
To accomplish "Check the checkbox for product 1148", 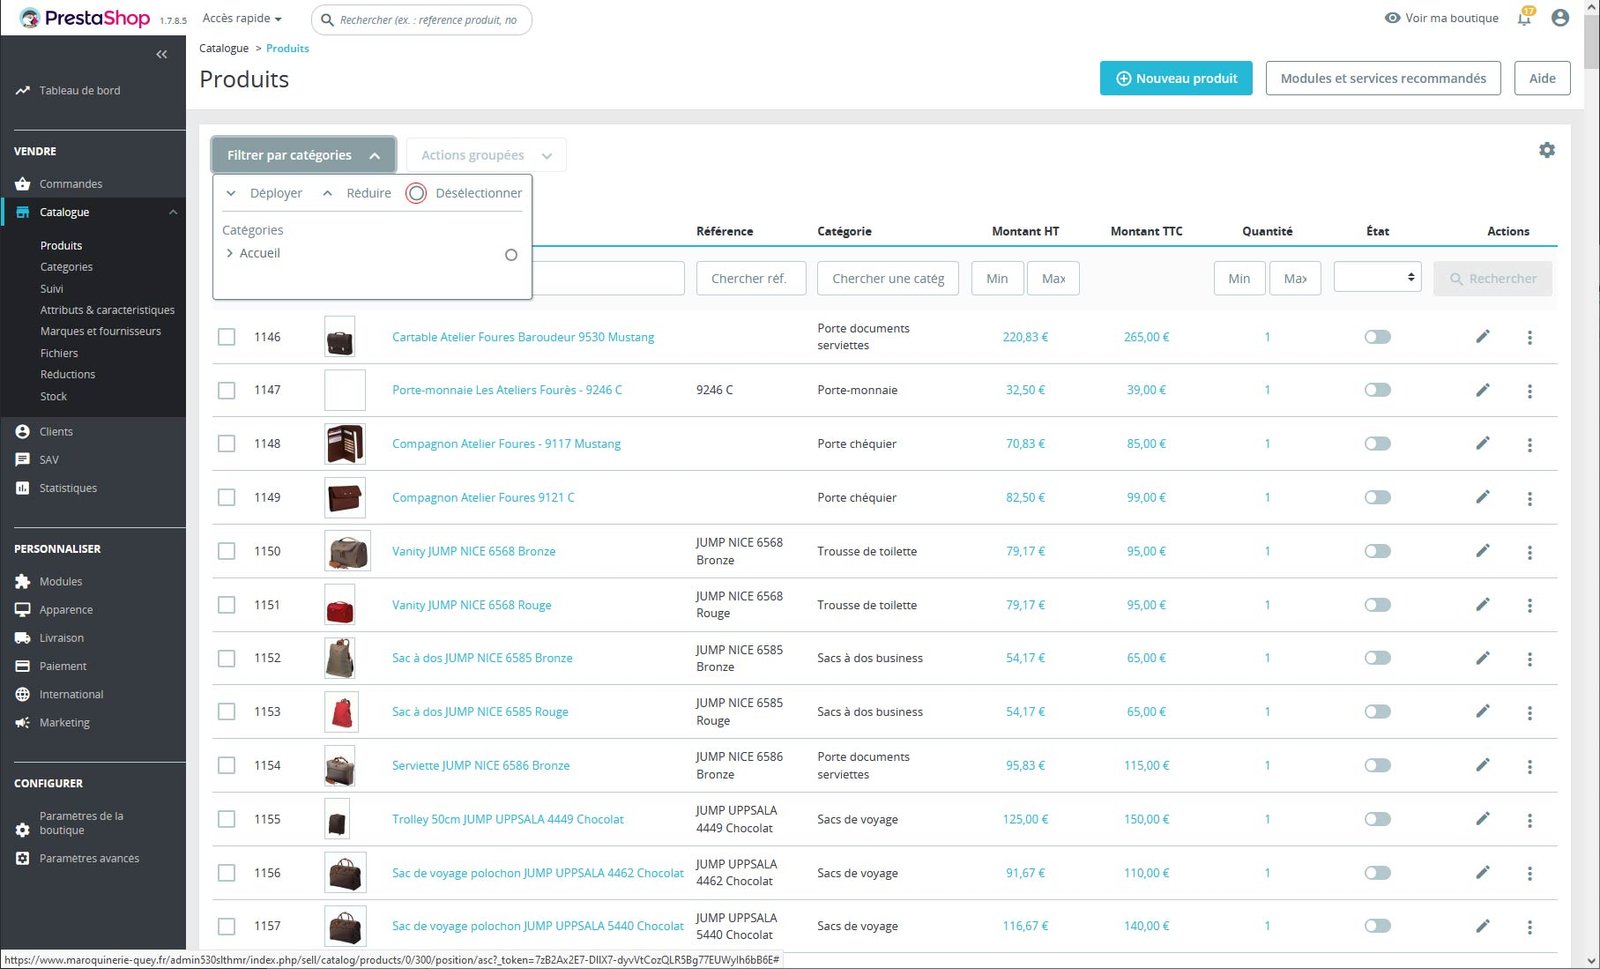I will pos(227,444).
